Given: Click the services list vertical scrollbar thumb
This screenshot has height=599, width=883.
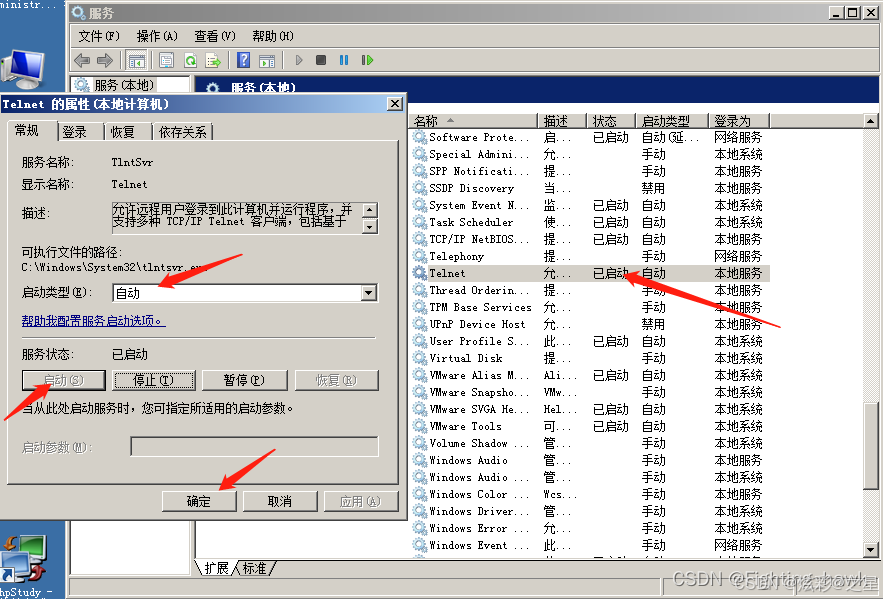Looking at the screenshot, I should 870,445.
